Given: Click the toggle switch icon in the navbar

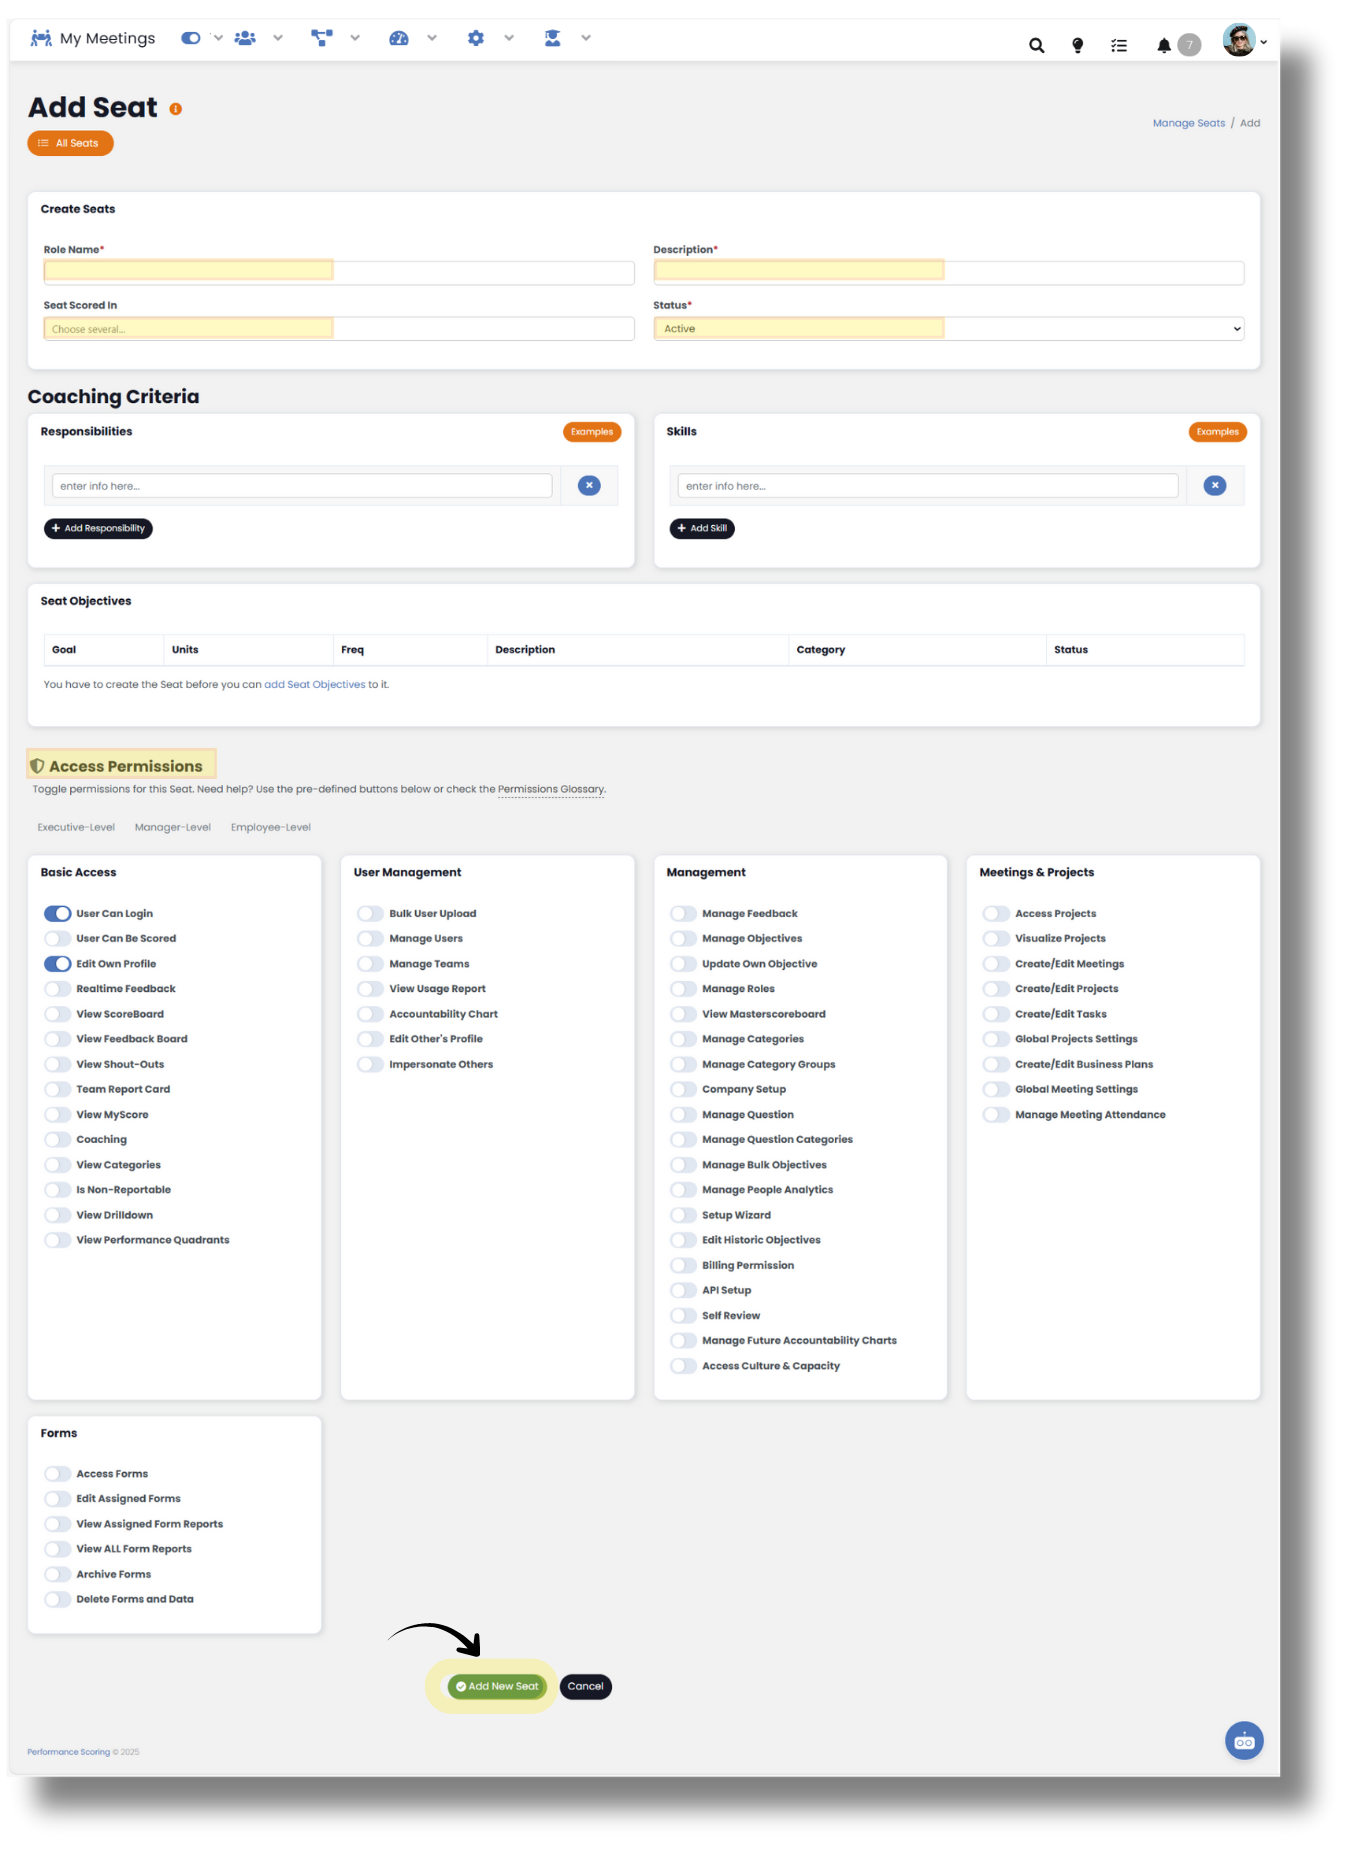Looking at the screenshot, I should coord(191,38).
